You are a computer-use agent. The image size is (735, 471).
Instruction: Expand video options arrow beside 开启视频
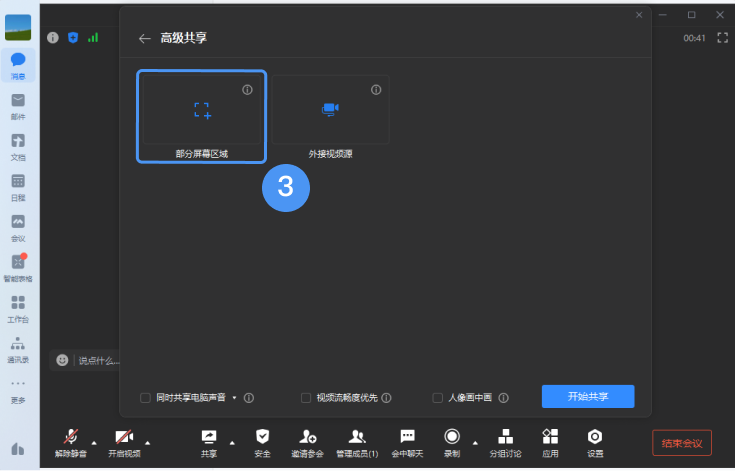click(148, 443)
